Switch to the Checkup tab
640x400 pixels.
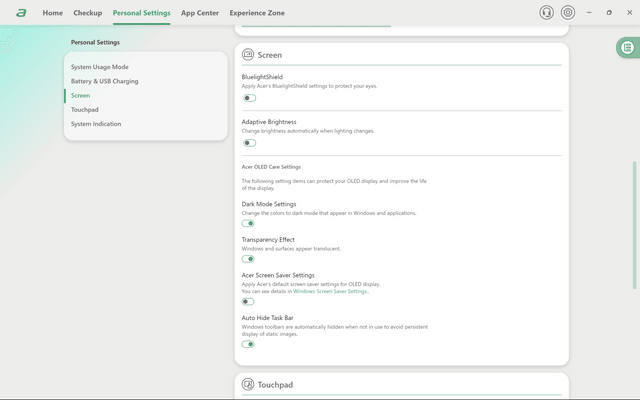pyautogui.click(x=88, y=13)
